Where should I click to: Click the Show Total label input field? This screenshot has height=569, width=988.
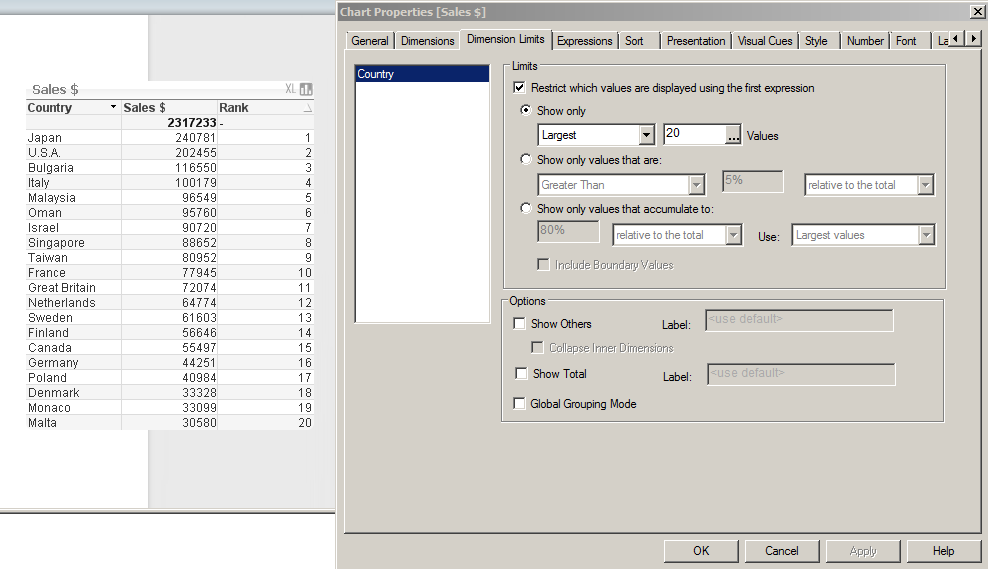pyautogui.click(x=801, y=374)
